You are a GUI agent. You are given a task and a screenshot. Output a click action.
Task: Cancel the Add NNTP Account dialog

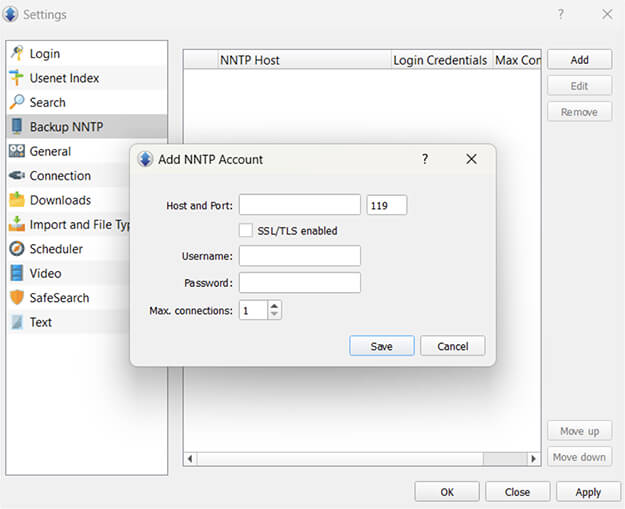[452, 346]
